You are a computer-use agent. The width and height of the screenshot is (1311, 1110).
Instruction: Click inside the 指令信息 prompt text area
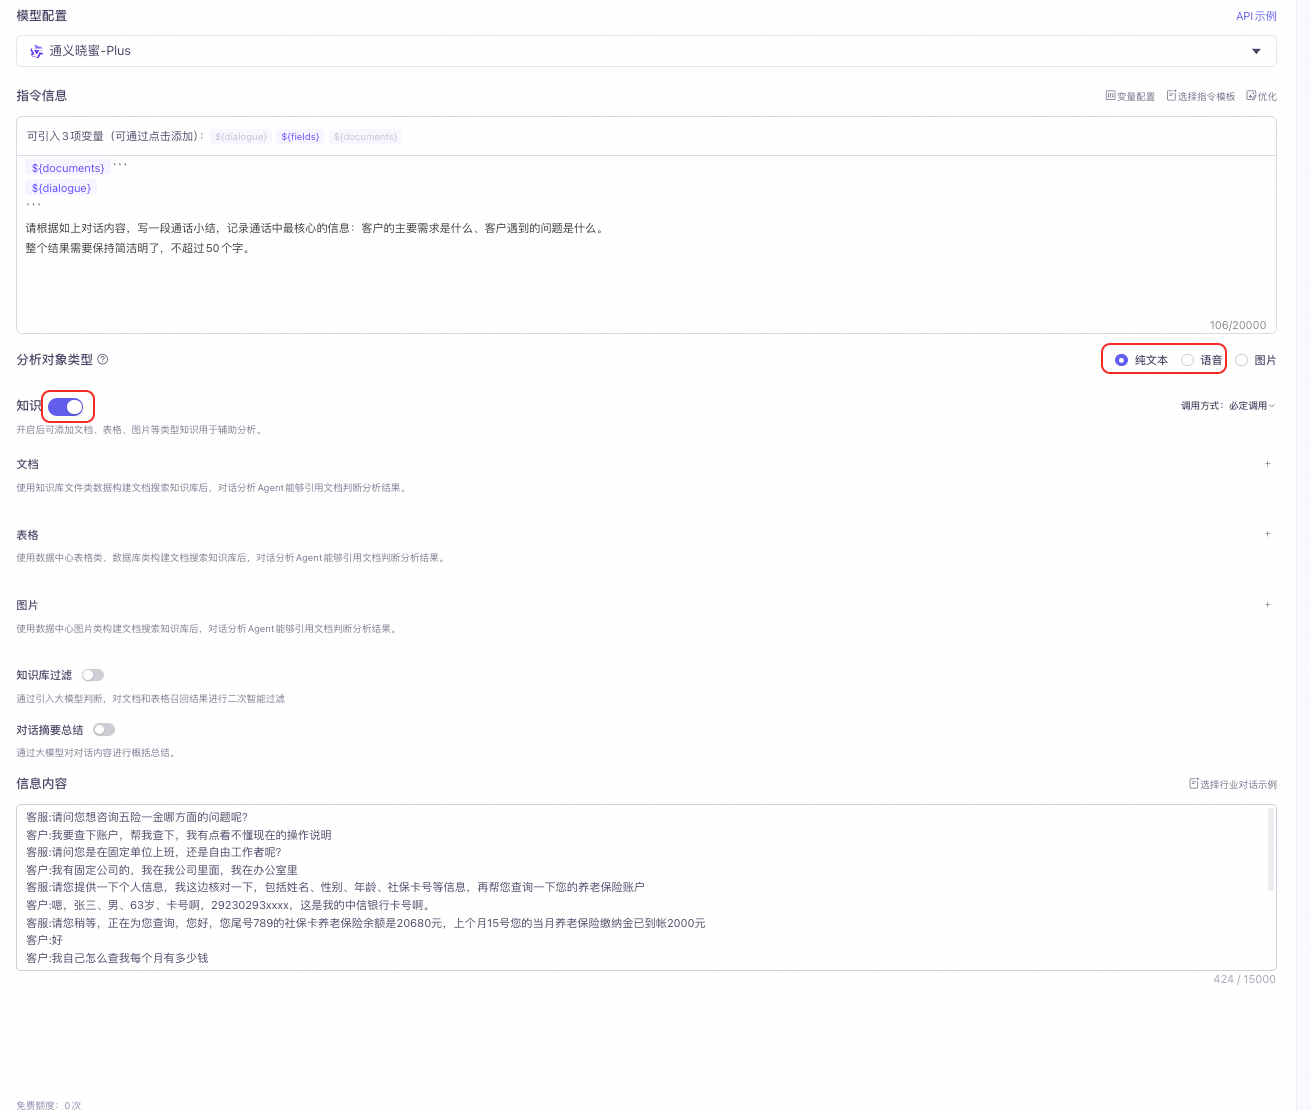[646, 244]
